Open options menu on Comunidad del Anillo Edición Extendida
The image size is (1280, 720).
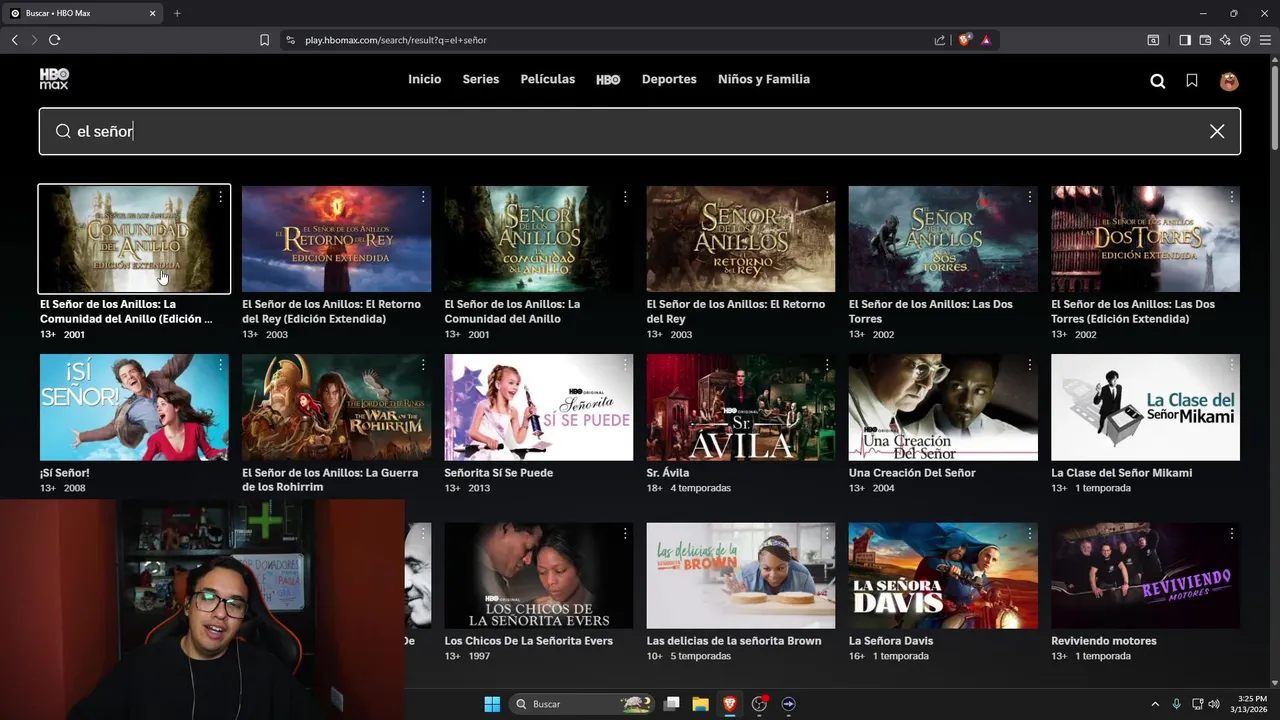[x=220, y=197]
